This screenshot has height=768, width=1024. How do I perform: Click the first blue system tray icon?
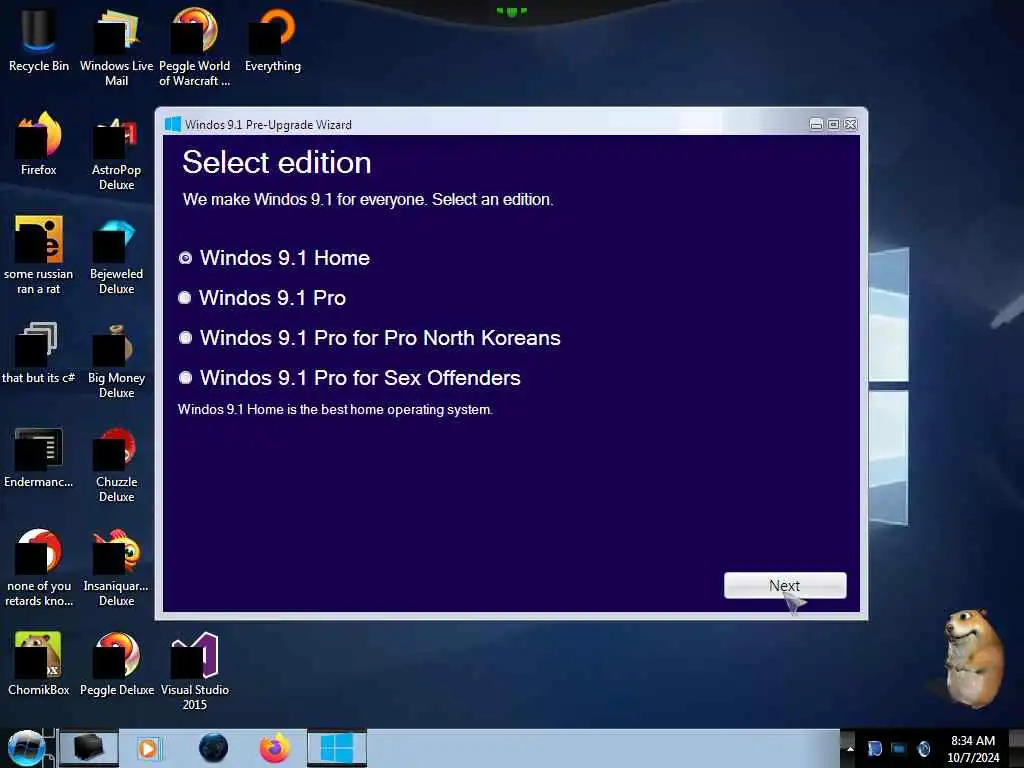[x=874, y=748]
